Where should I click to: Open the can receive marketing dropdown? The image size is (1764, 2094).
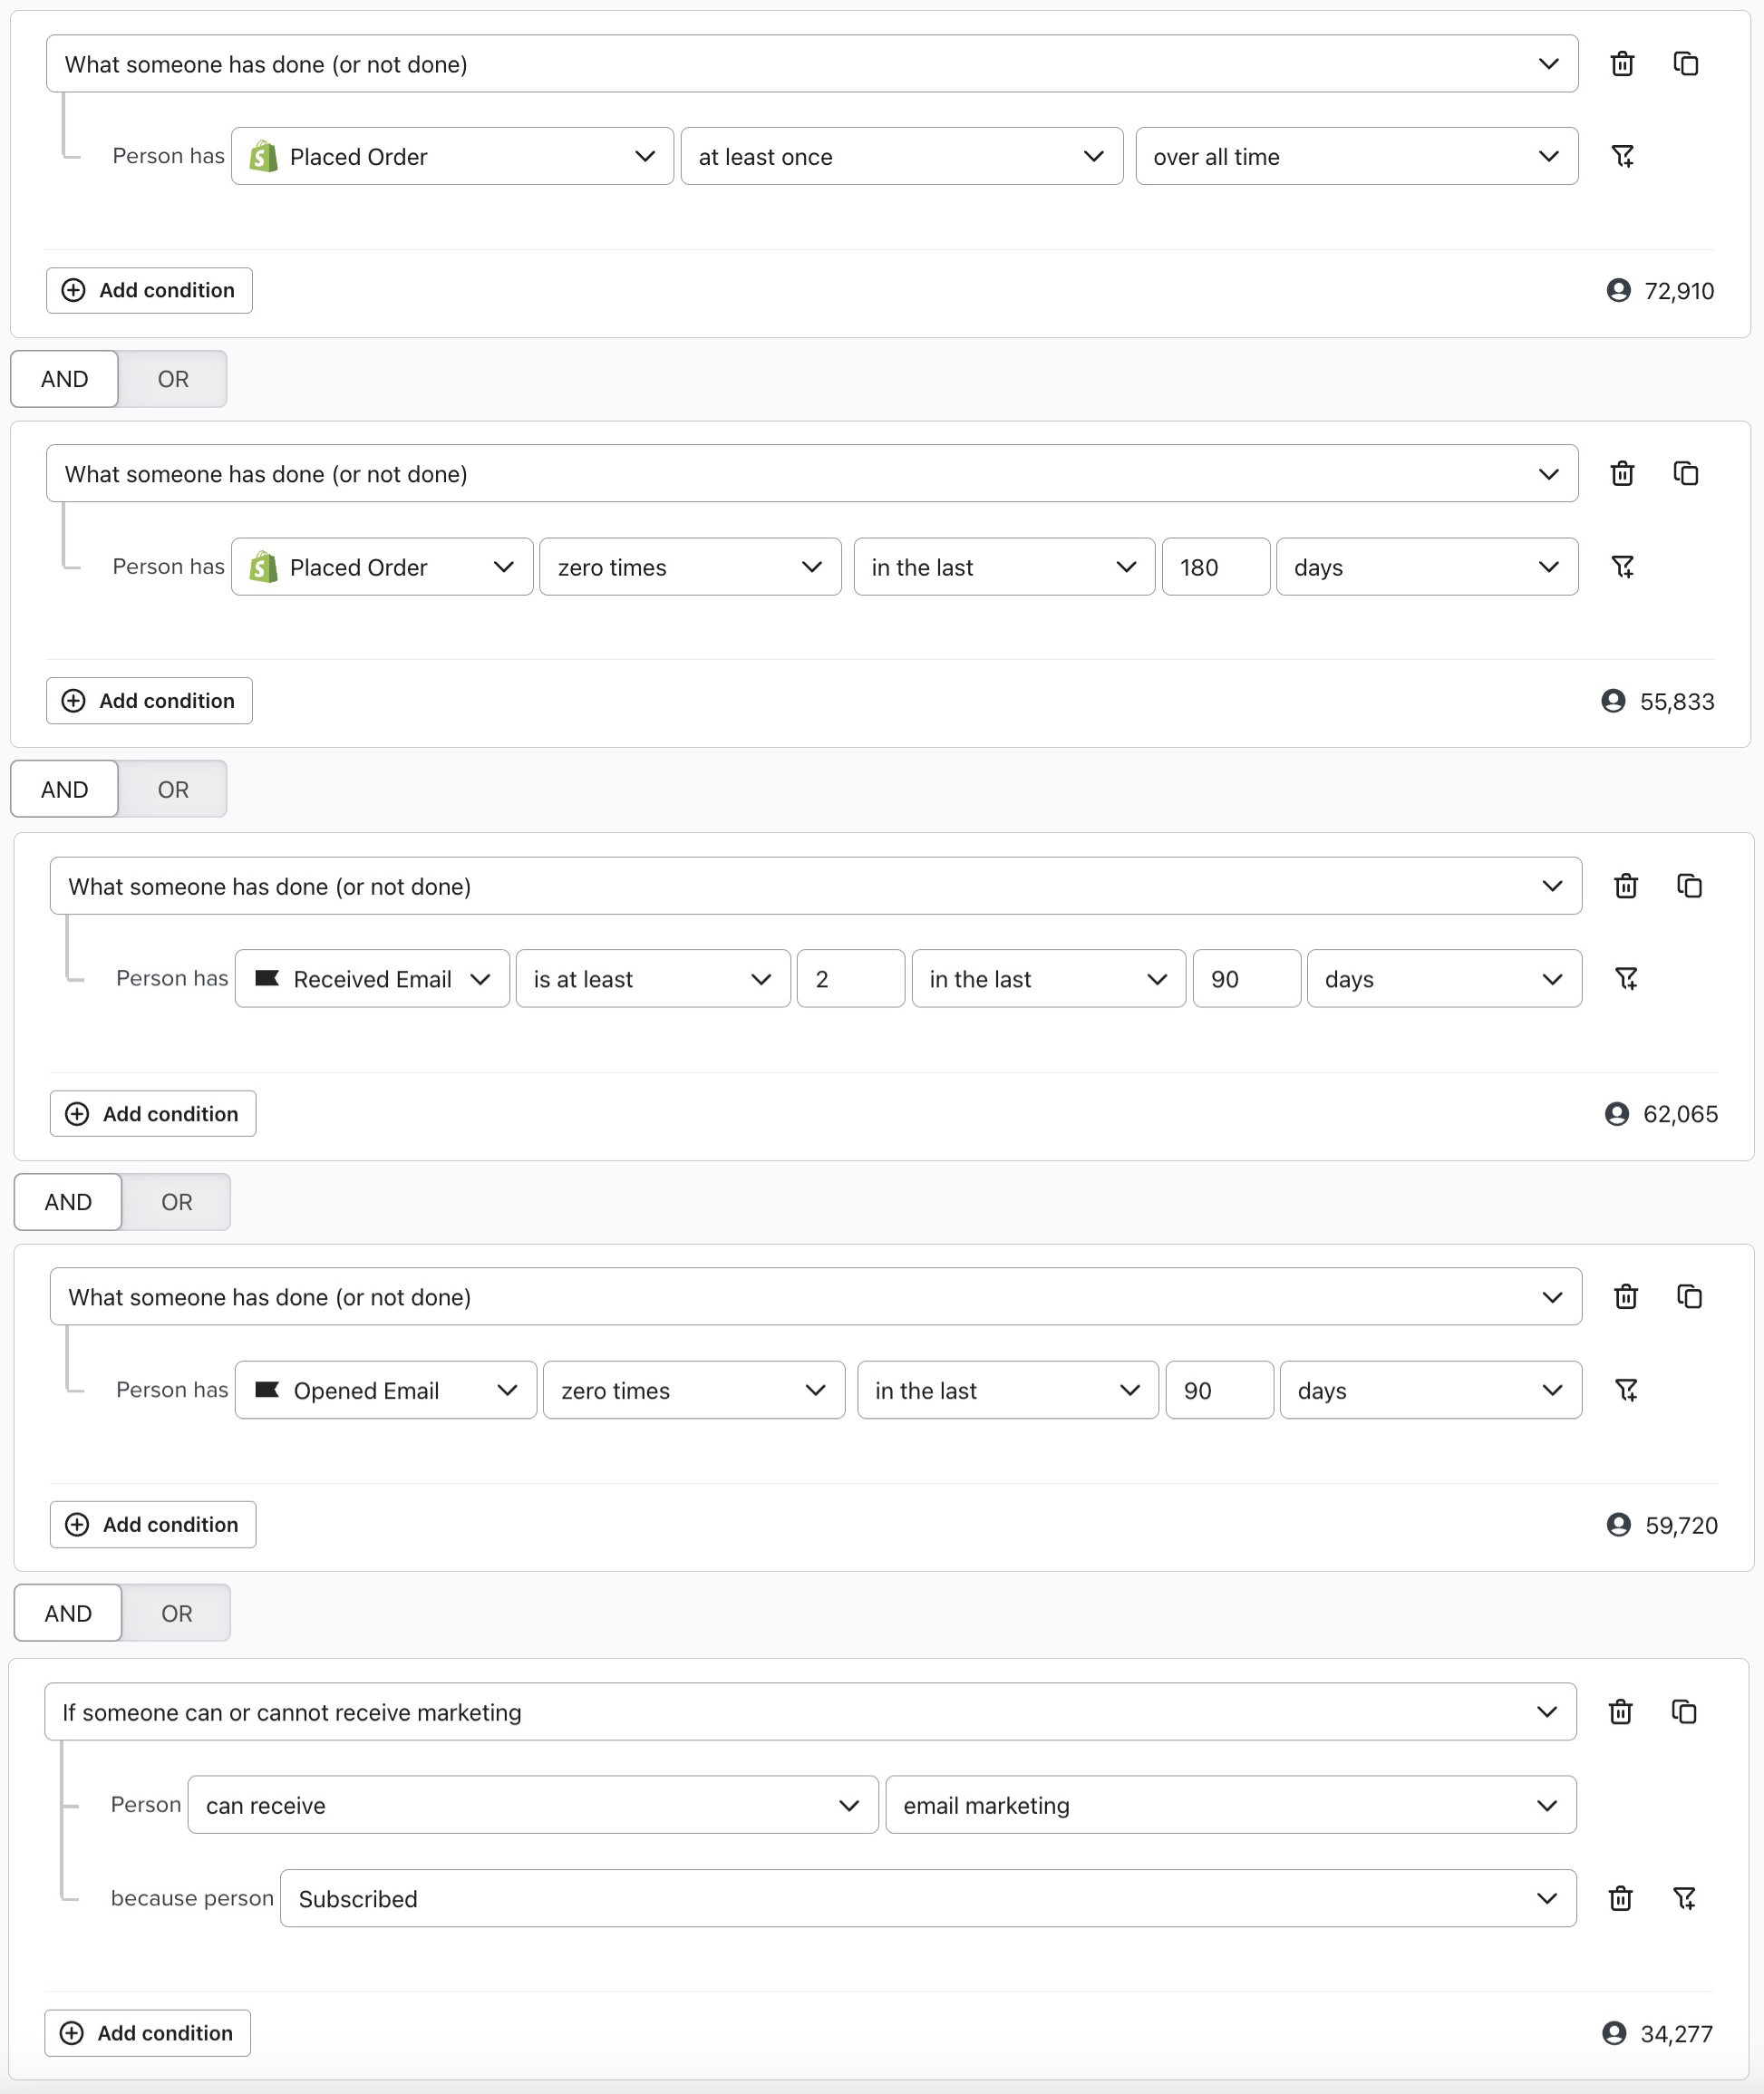(530, 1804)
